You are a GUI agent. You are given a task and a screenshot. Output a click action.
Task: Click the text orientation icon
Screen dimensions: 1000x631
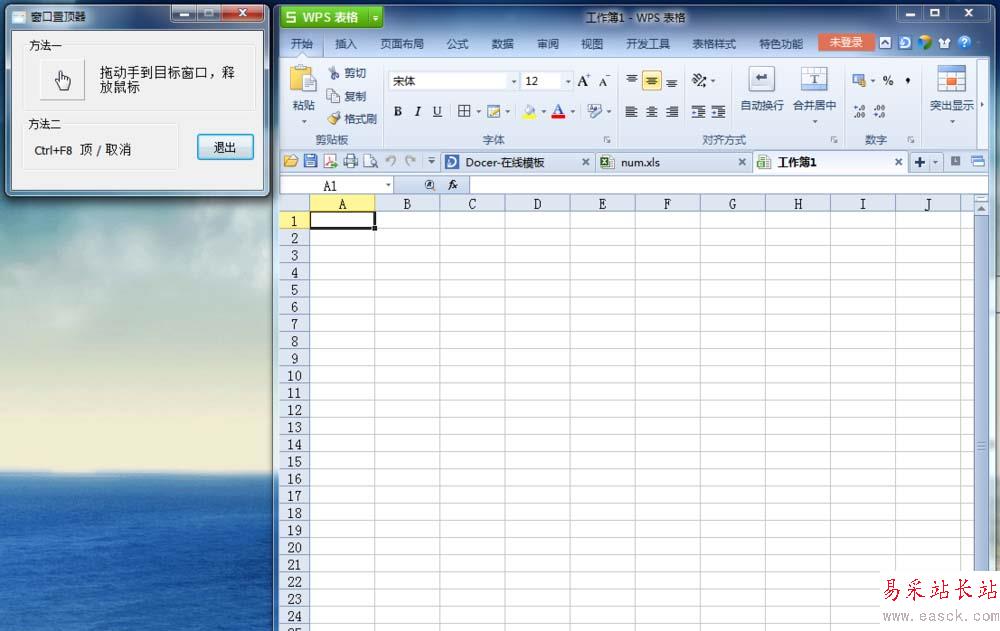[700, 80]
